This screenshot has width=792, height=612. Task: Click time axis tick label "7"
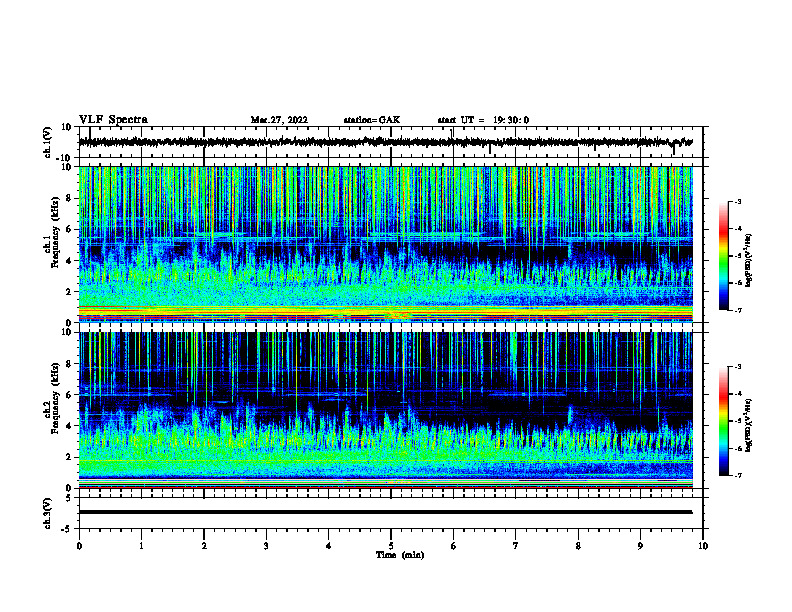tap(516, 546)
